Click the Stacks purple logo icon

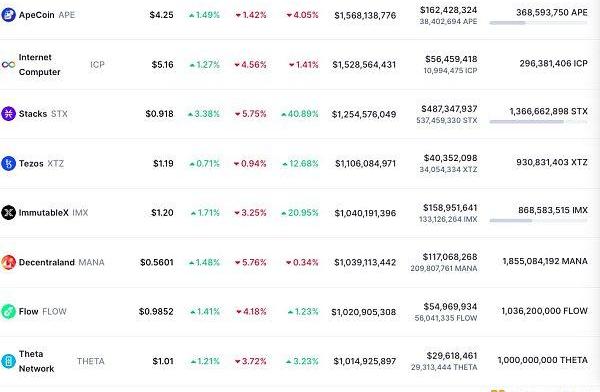pos(8,114)
